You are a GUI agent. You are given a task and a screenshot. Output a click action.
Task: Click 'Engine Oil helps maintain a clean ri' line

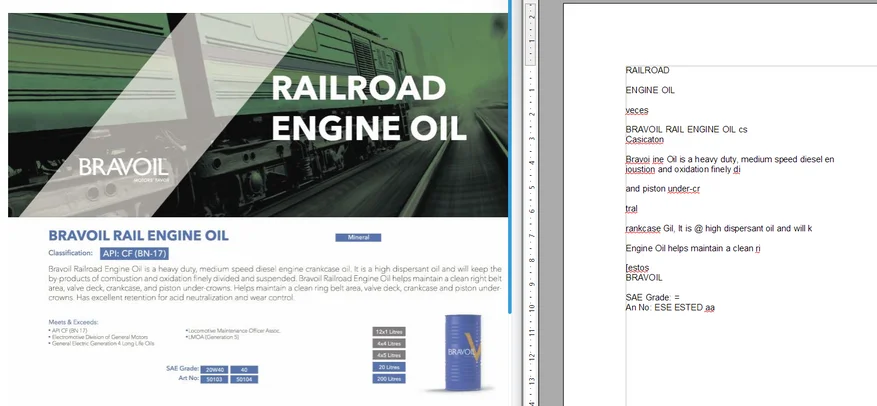pyautogui.click(x=692, y=248)
